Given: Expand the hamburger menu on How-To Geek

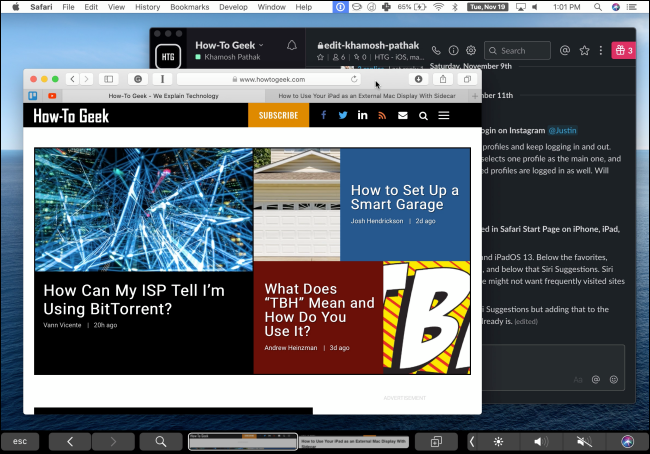Looking at the screenshot, I should point(444,115).
